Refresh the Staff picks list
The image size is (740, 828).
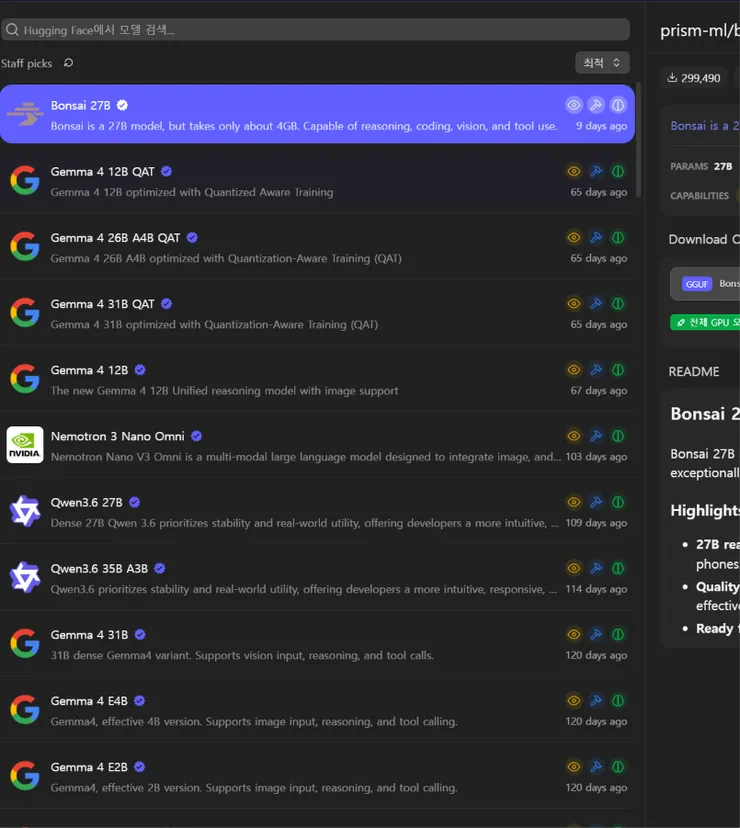click(x=68, y=63)
